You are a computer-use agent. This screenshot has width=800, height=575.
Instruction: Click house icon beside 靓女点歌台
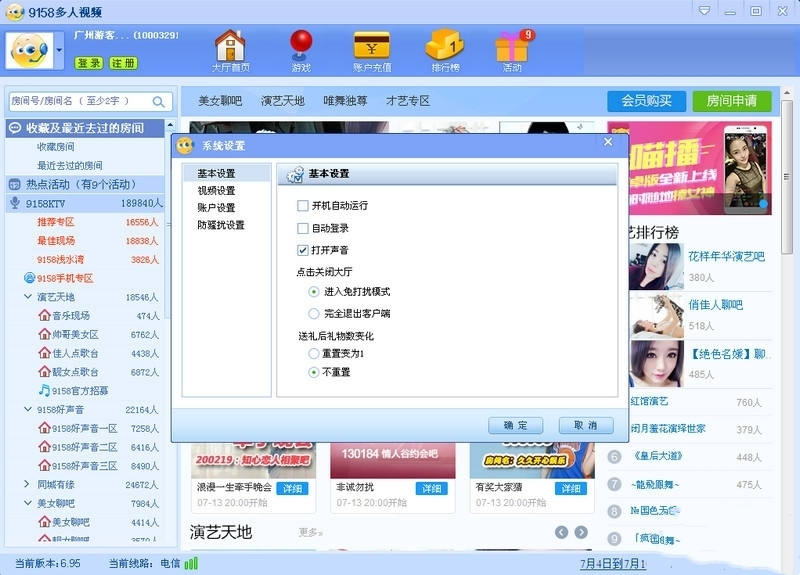click(x=44, y=371)
